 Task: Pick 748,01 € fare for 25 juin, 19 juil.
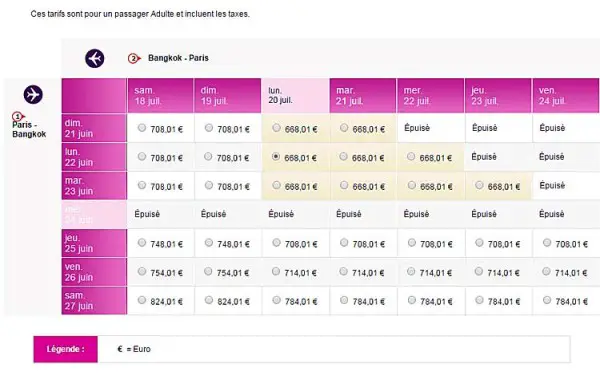click(x=209, y=243)
